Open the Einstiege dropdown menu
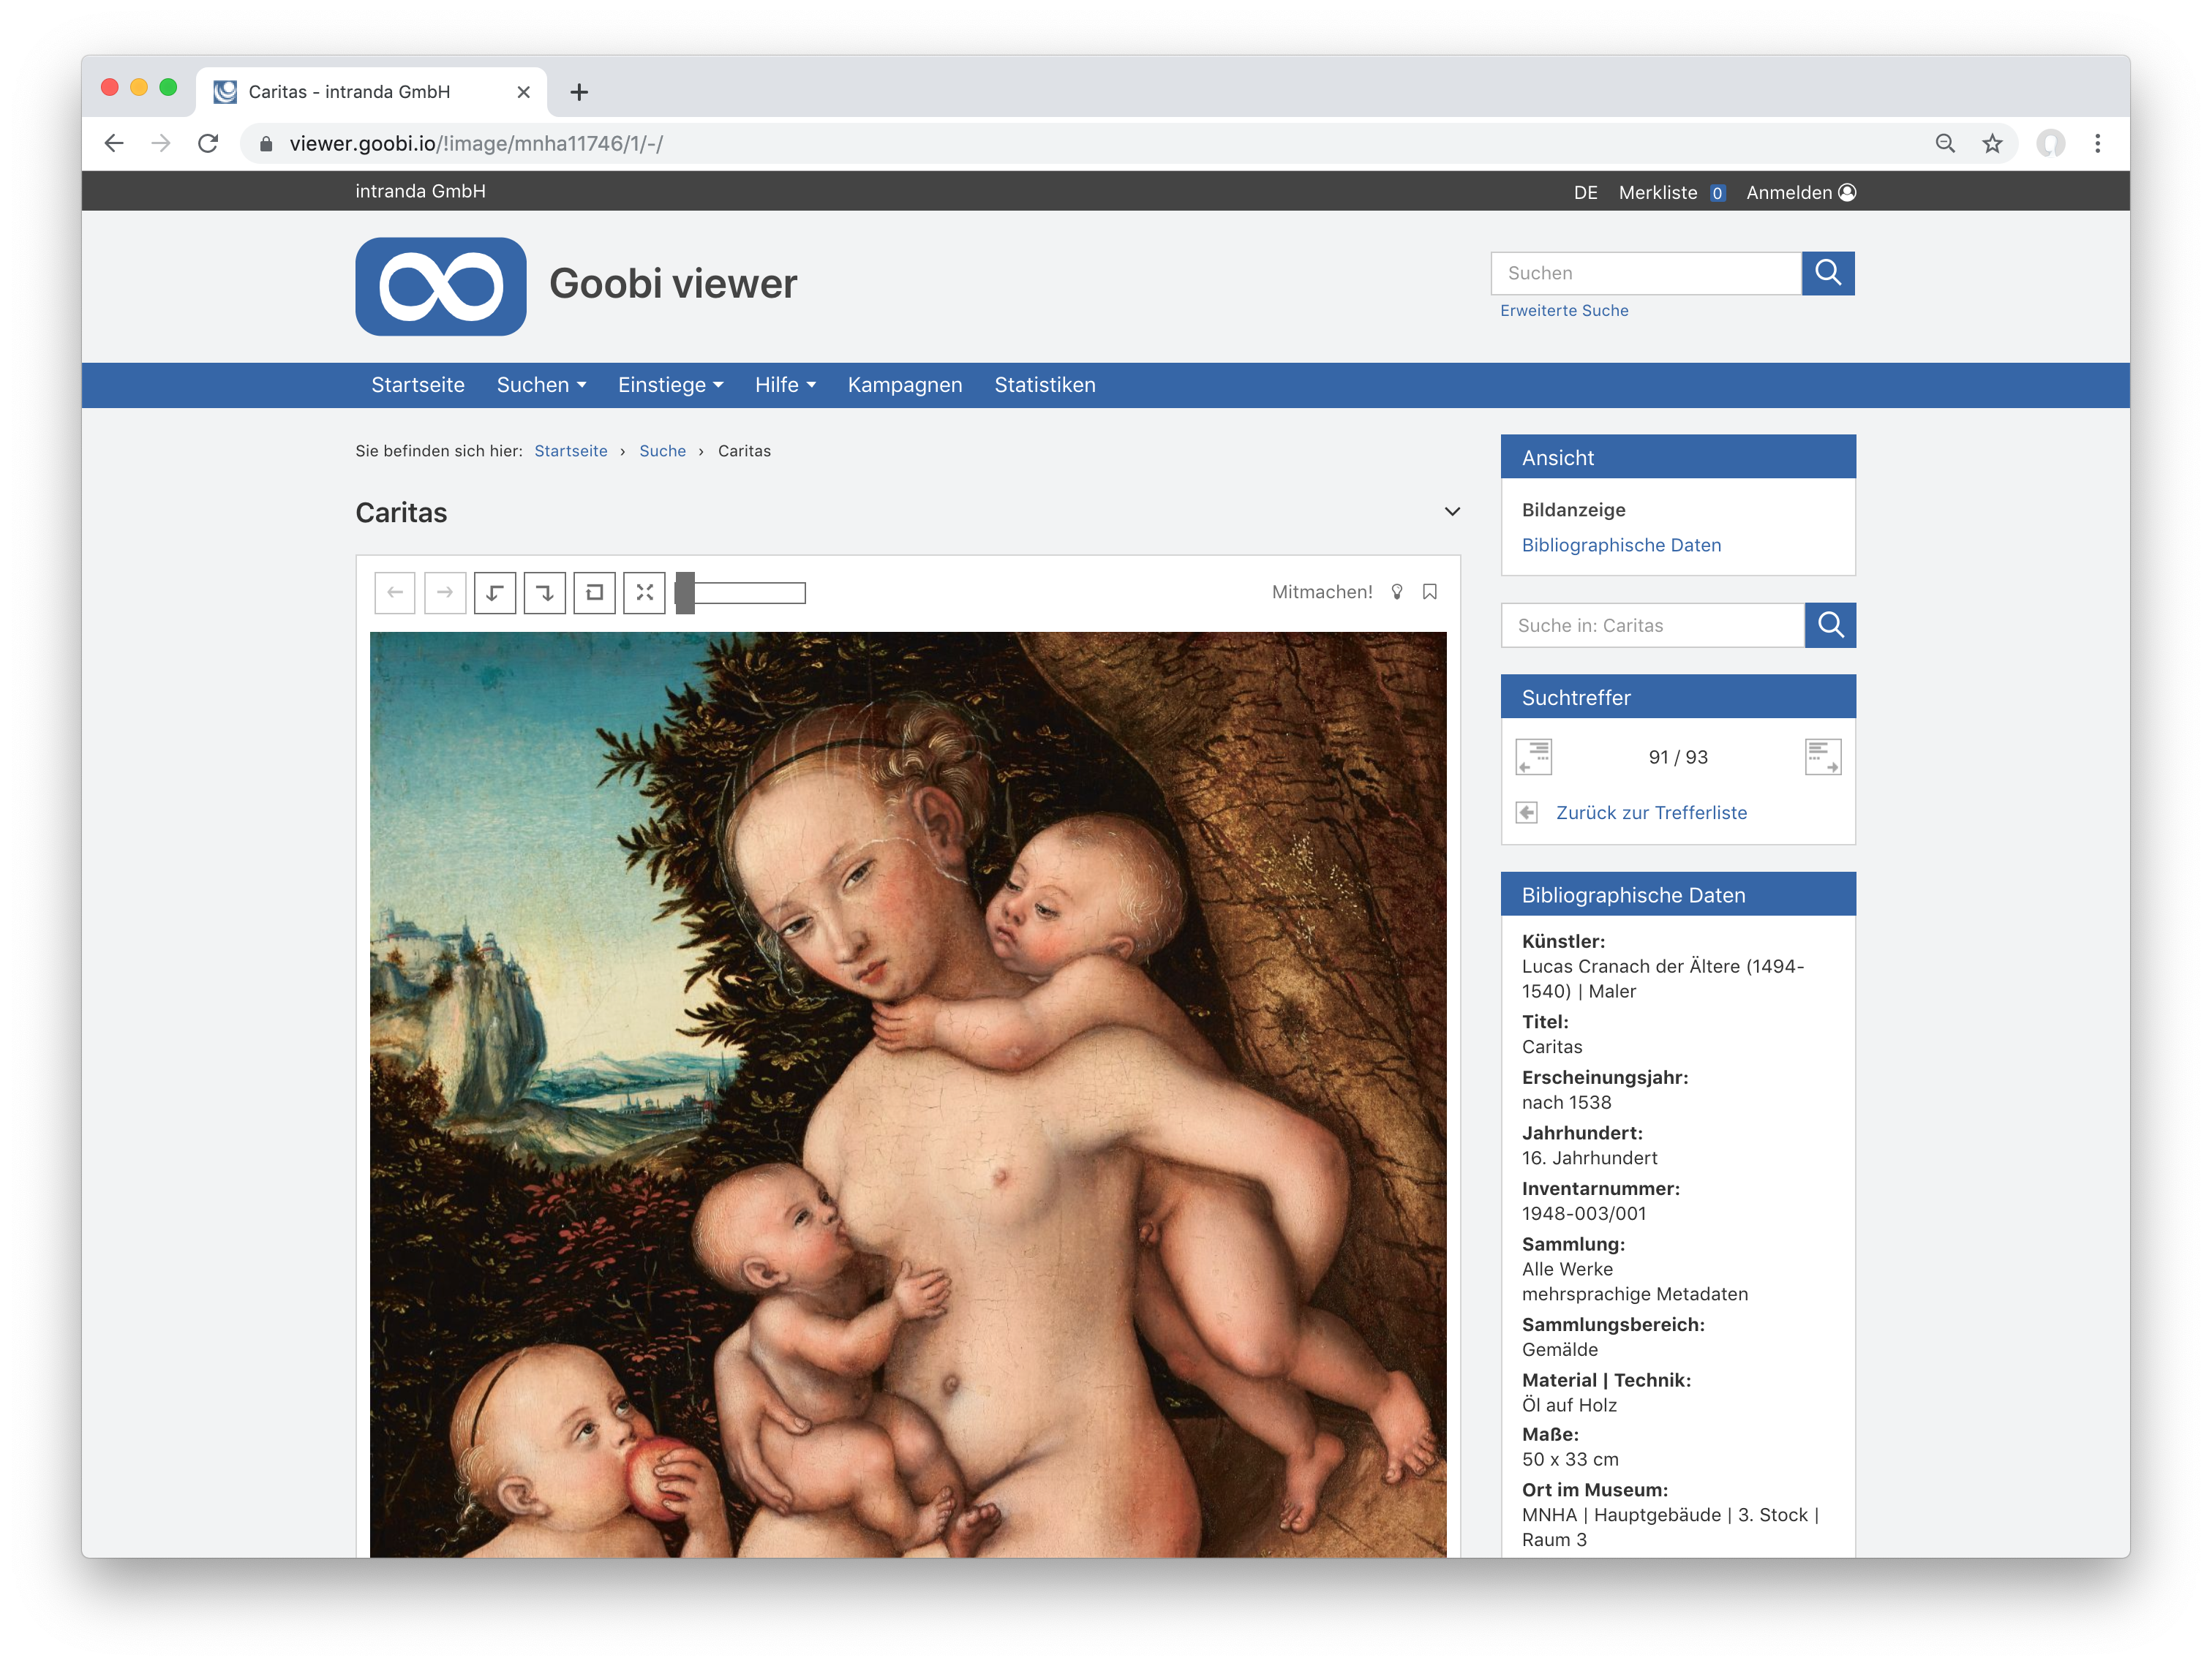The image size is (2212, 1666). (670, 385)
